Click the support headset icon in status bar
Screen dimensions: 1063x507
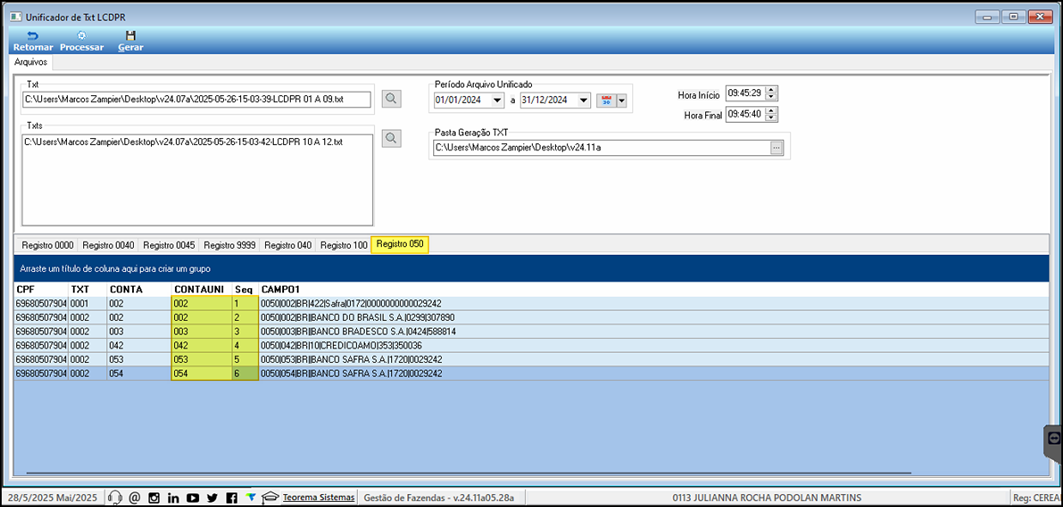[115, 498]
